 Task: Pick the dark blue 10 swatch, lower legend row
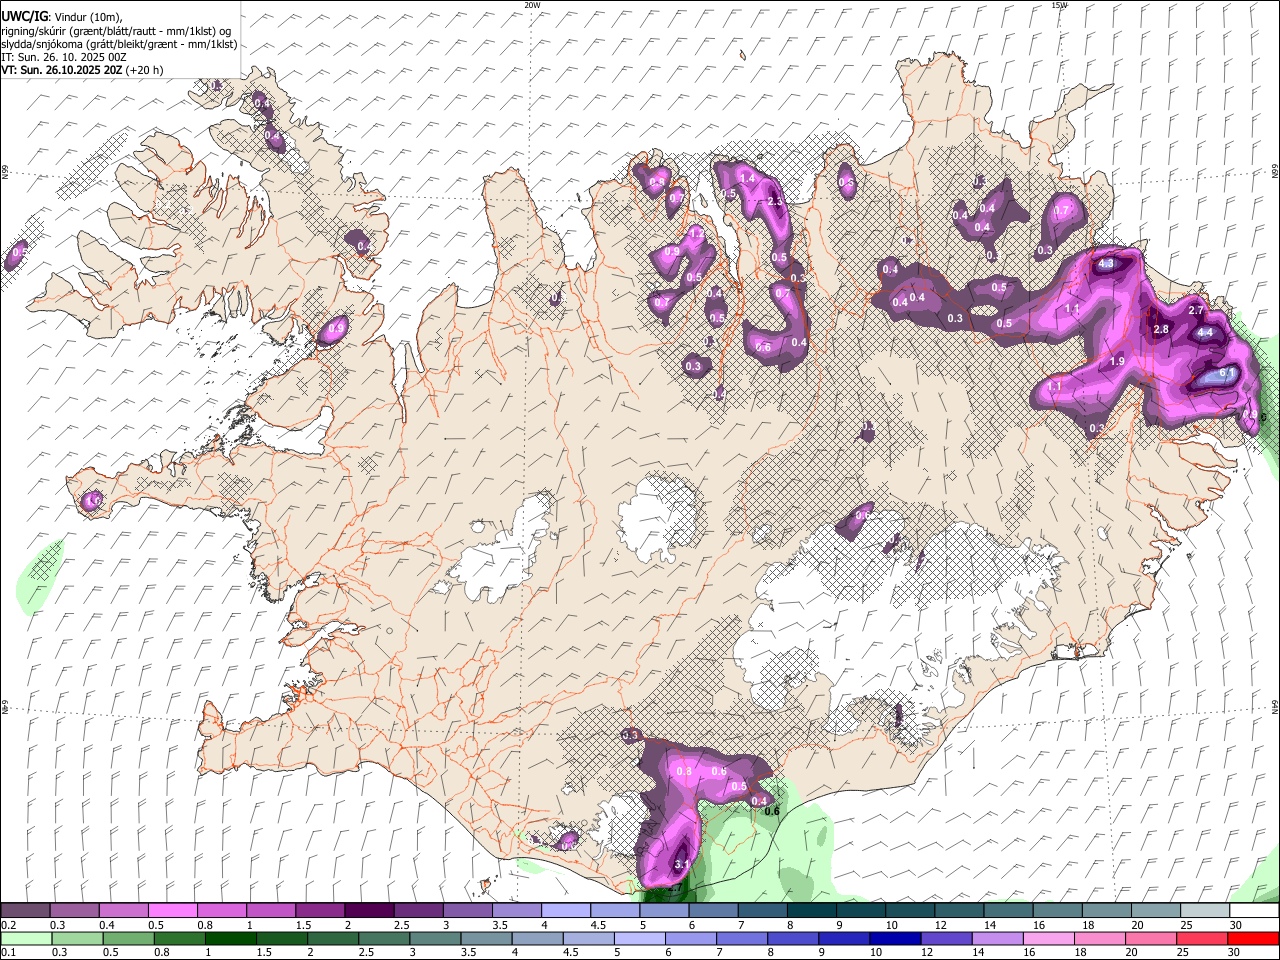[894, 938]
